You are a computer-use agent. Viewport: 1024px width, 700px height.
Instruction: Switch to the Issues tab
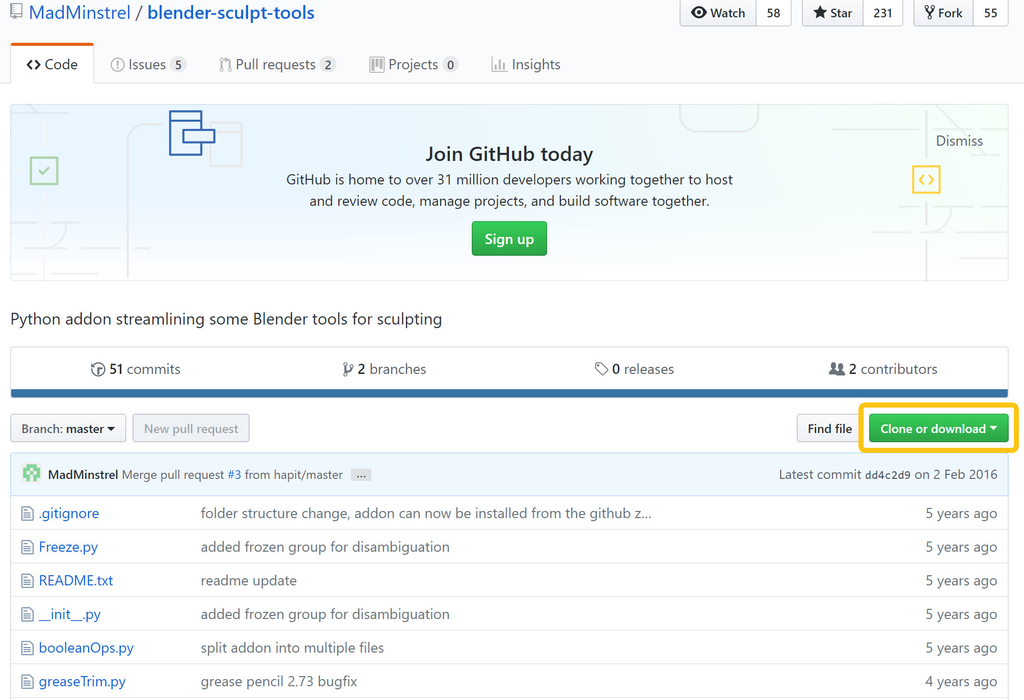(148, 64)
